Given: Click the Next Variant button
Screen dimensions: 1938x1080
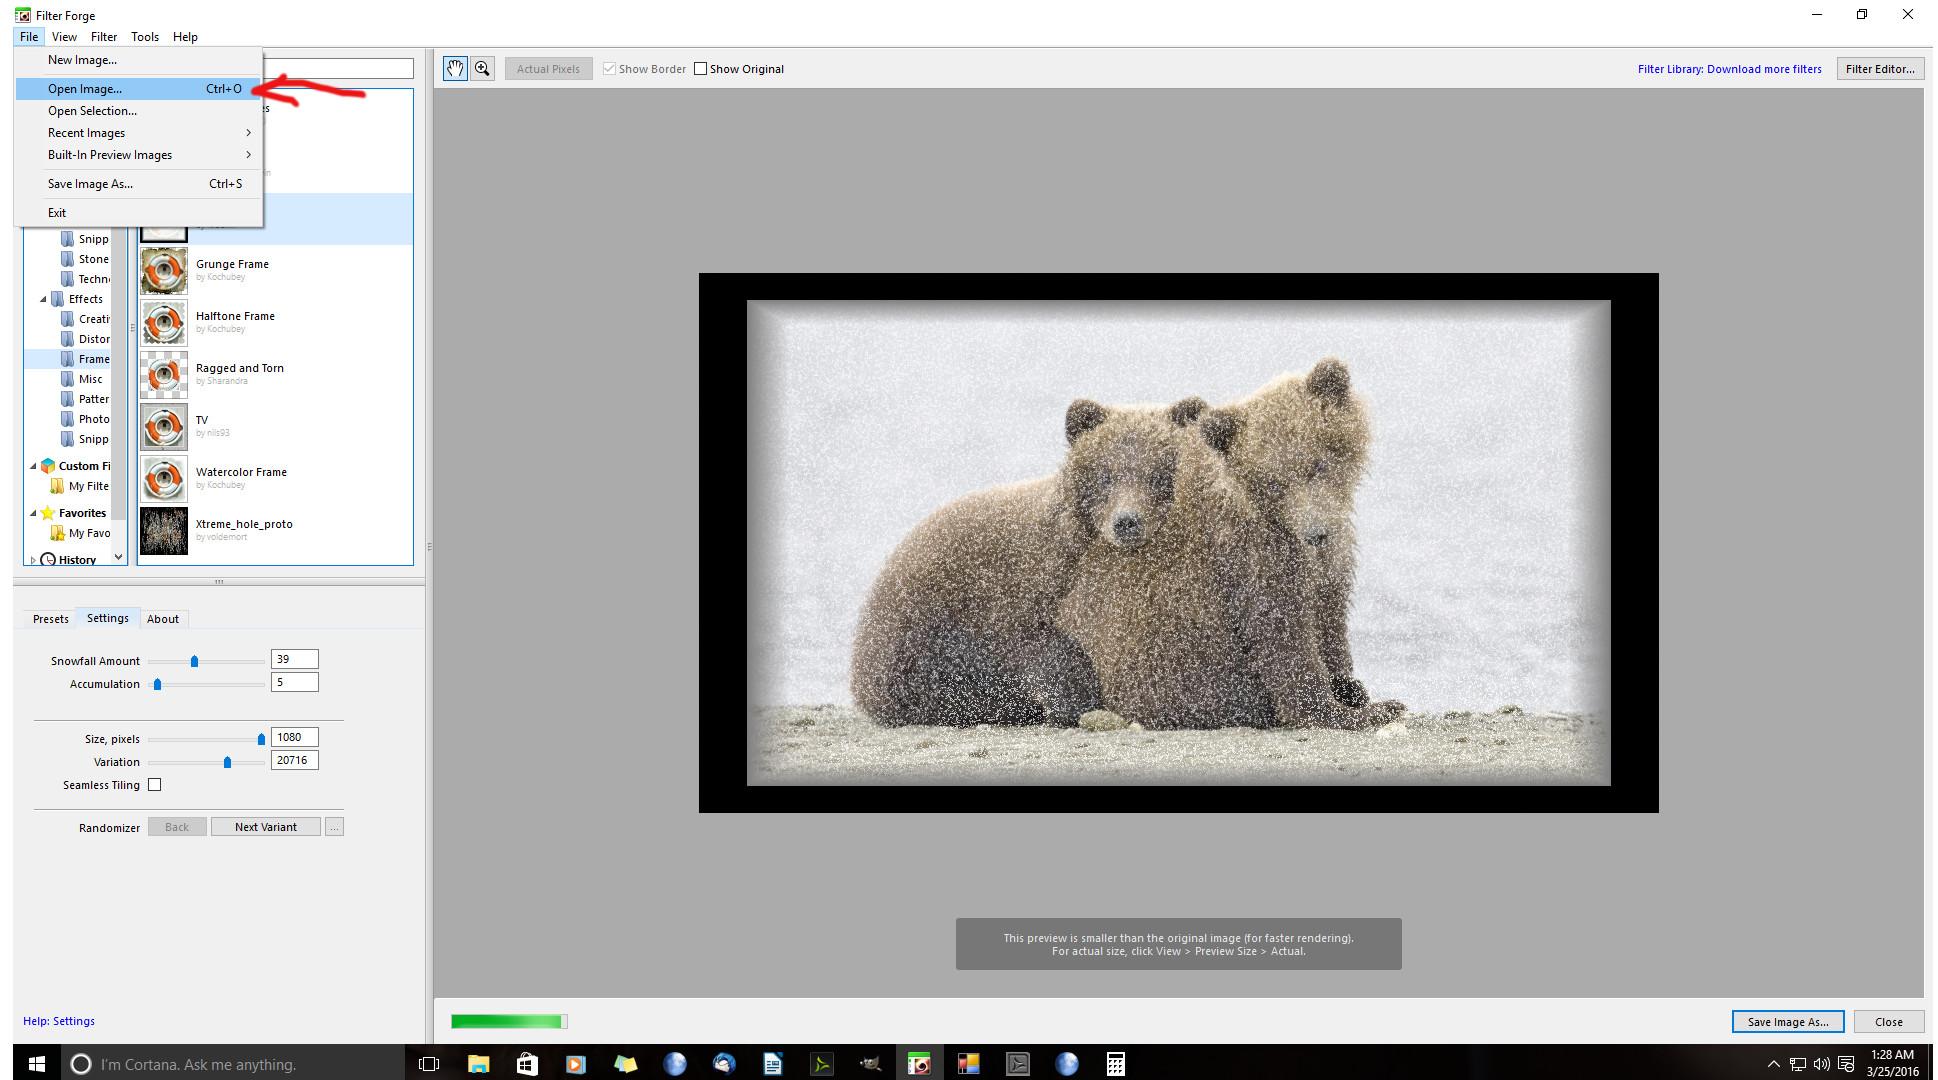Looking at the screenshot, I should 265,827.
